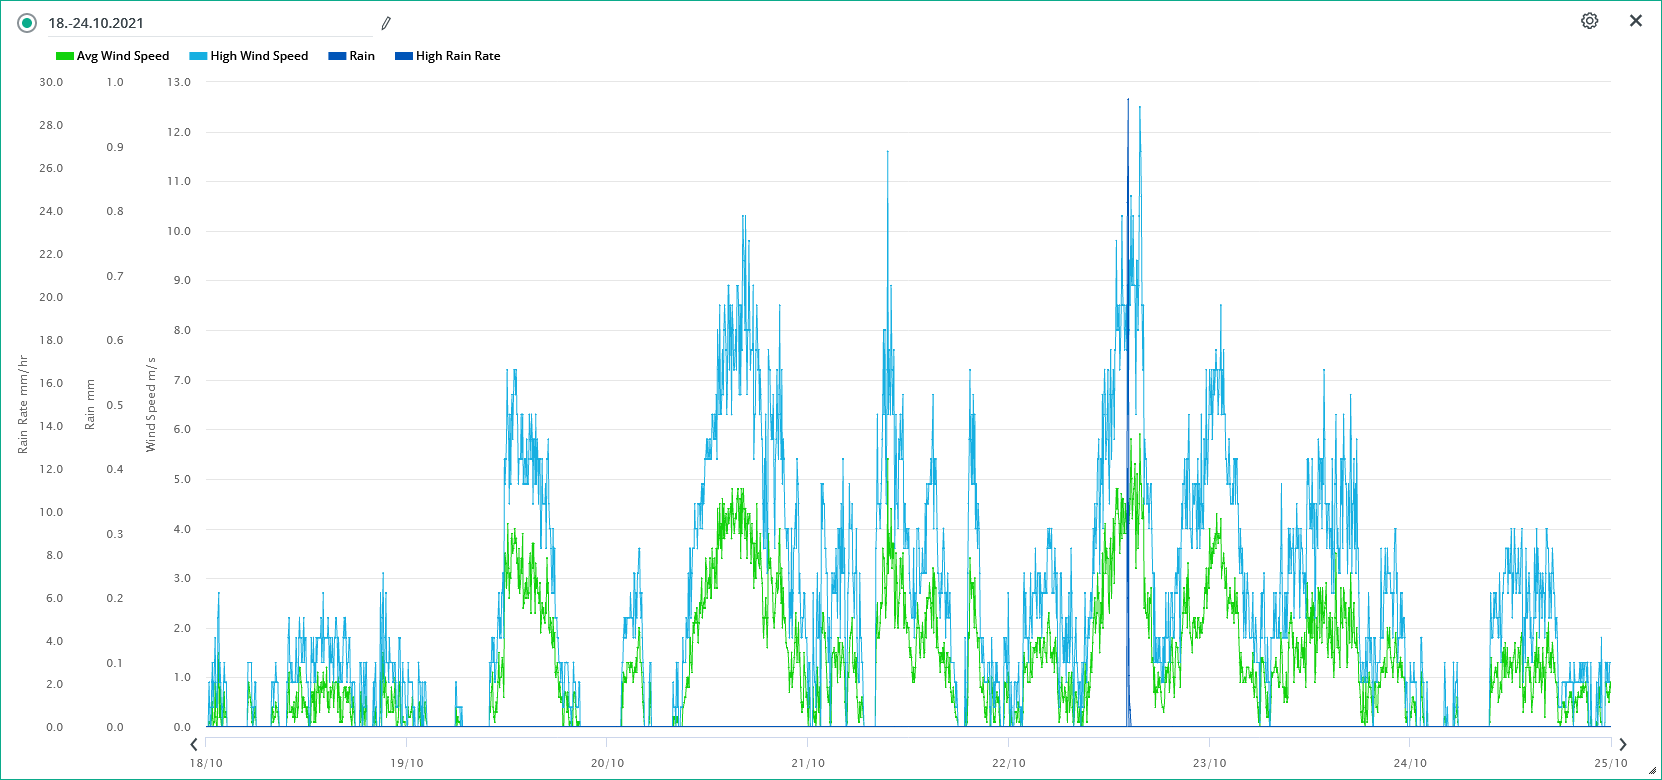
Task: Close the chart panel with X
Action: pyautogui.click(x=1636, y=21)
